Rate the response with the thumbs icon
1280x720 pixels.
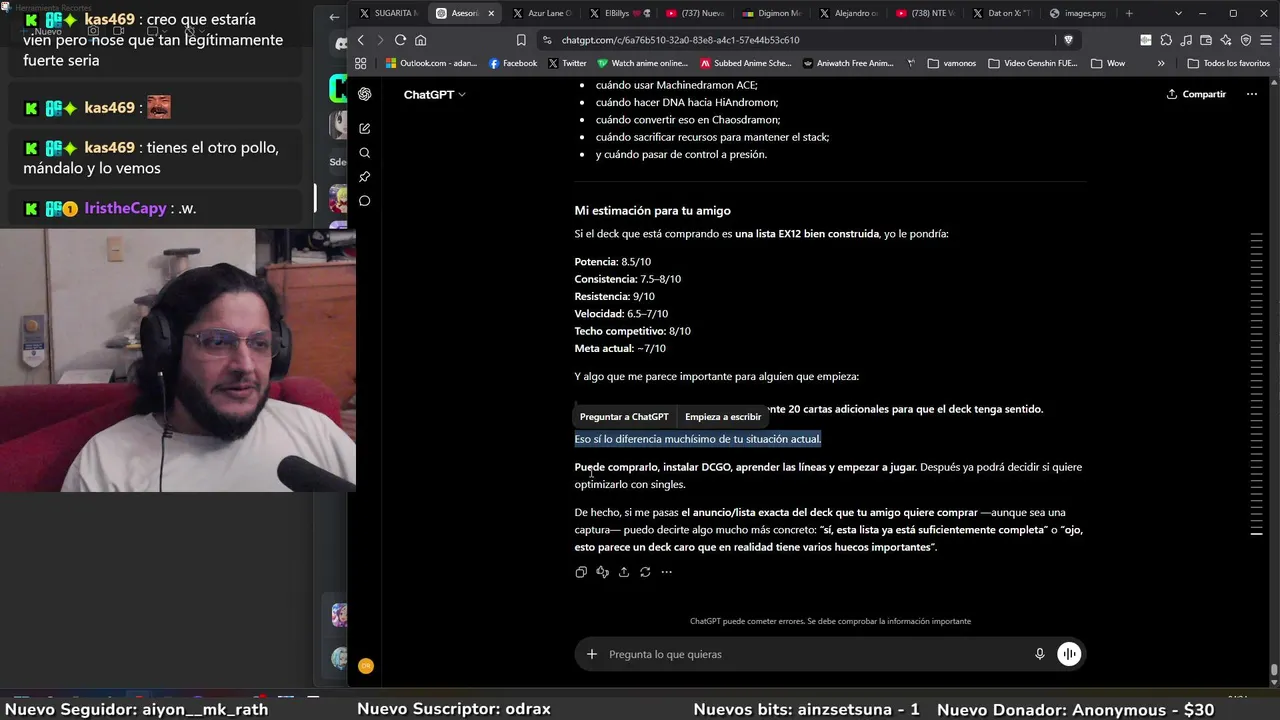point(602,572)
